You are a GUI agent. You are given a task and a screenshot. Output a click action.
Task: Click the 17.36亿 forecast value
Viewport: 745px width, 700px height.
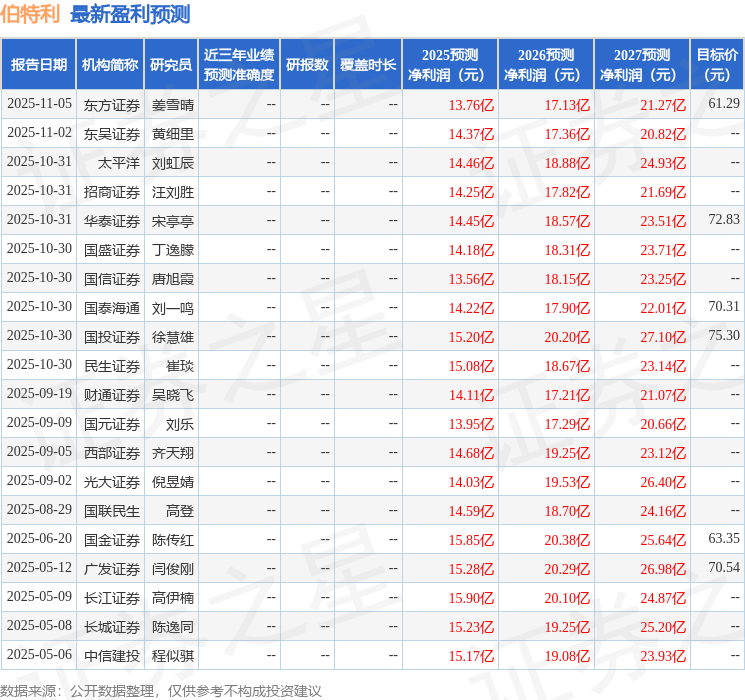pos(567,134)
